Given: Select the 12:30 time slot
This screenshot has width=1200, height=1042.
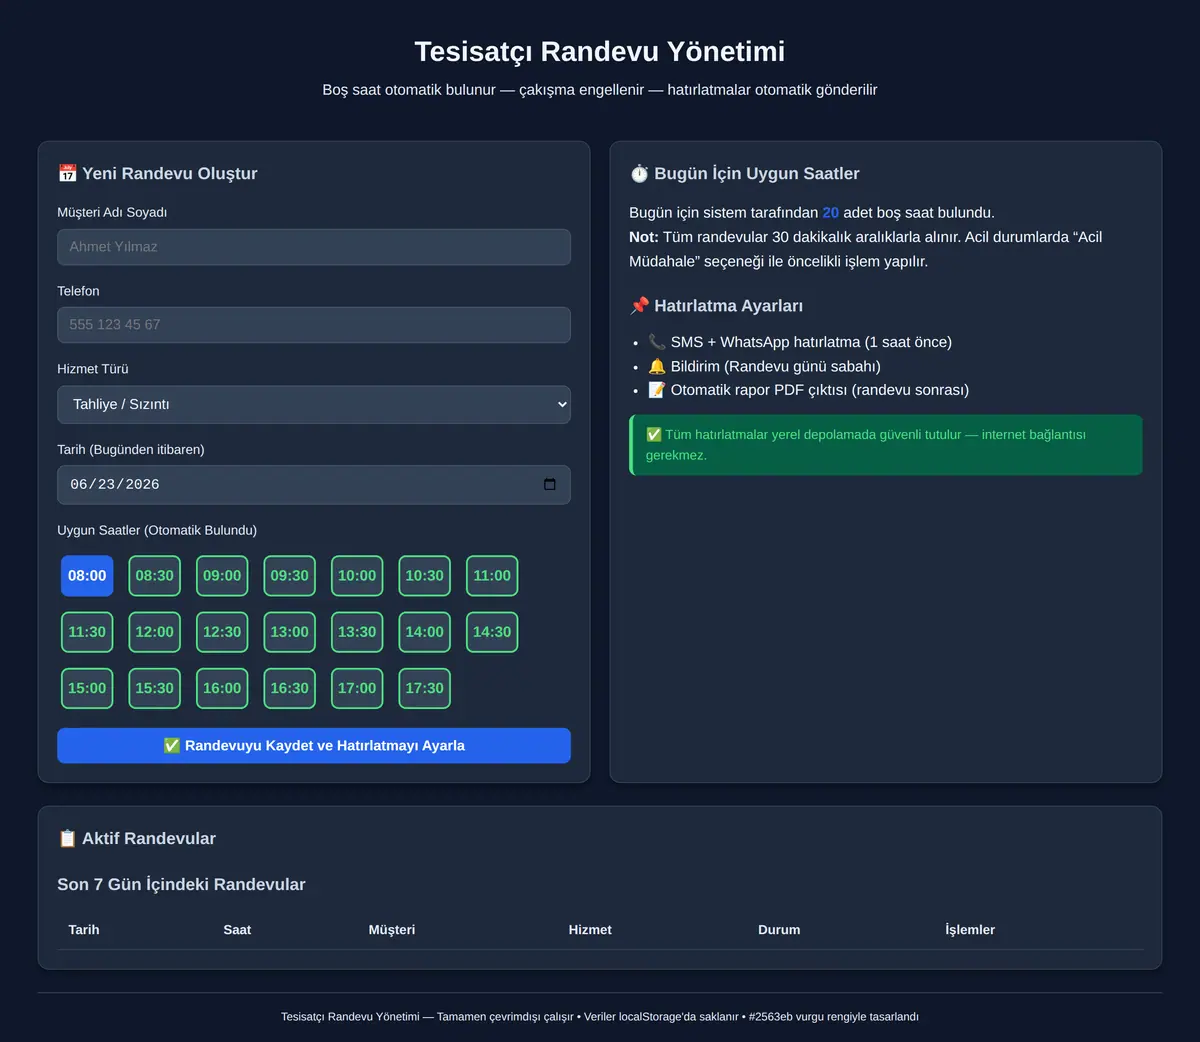Looking at the screenshot, I should [222, 632].
